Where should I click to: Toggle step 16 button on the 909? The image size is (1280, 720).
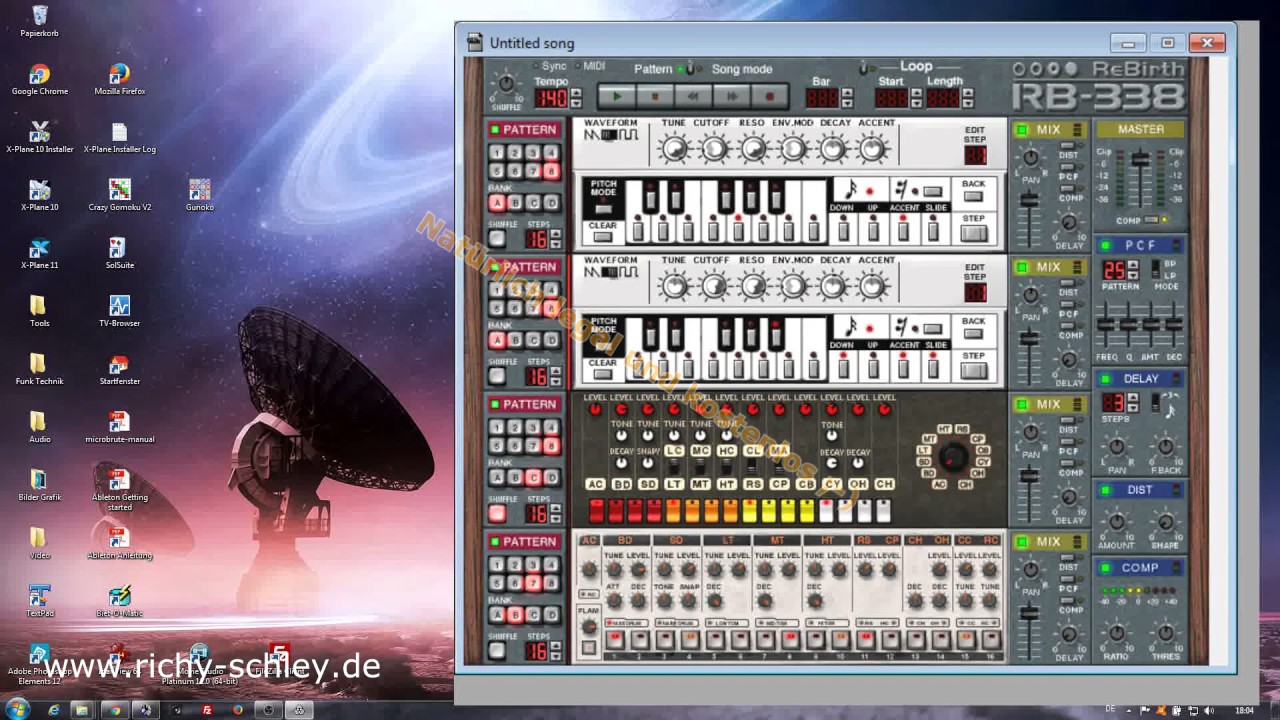click(991, 640)
